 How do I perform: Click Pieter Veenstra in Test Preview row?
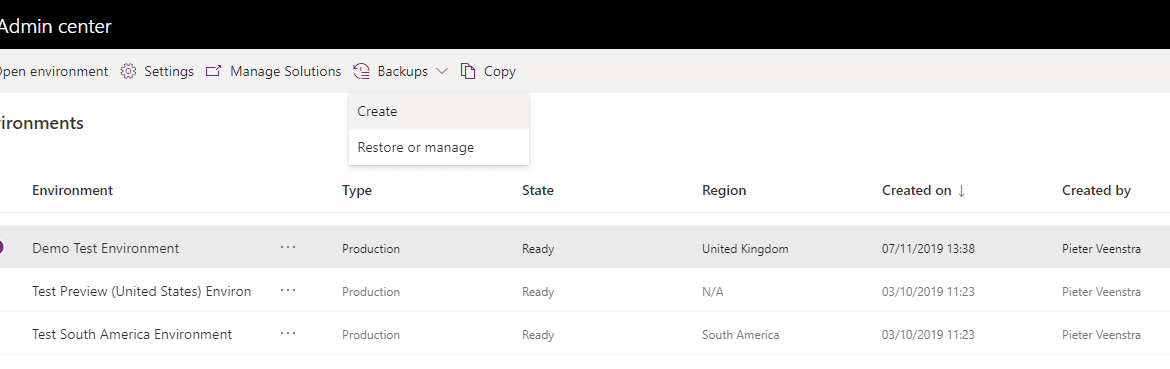[1101, 292]
